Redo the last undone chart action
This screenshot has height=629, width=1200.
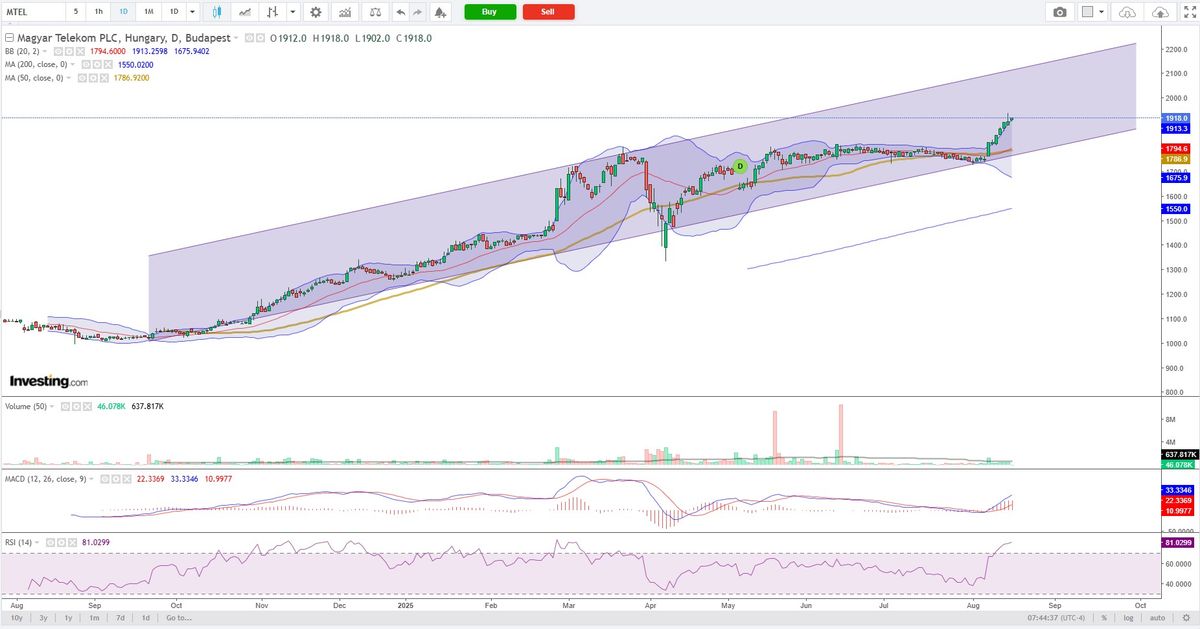coord(420,12)
